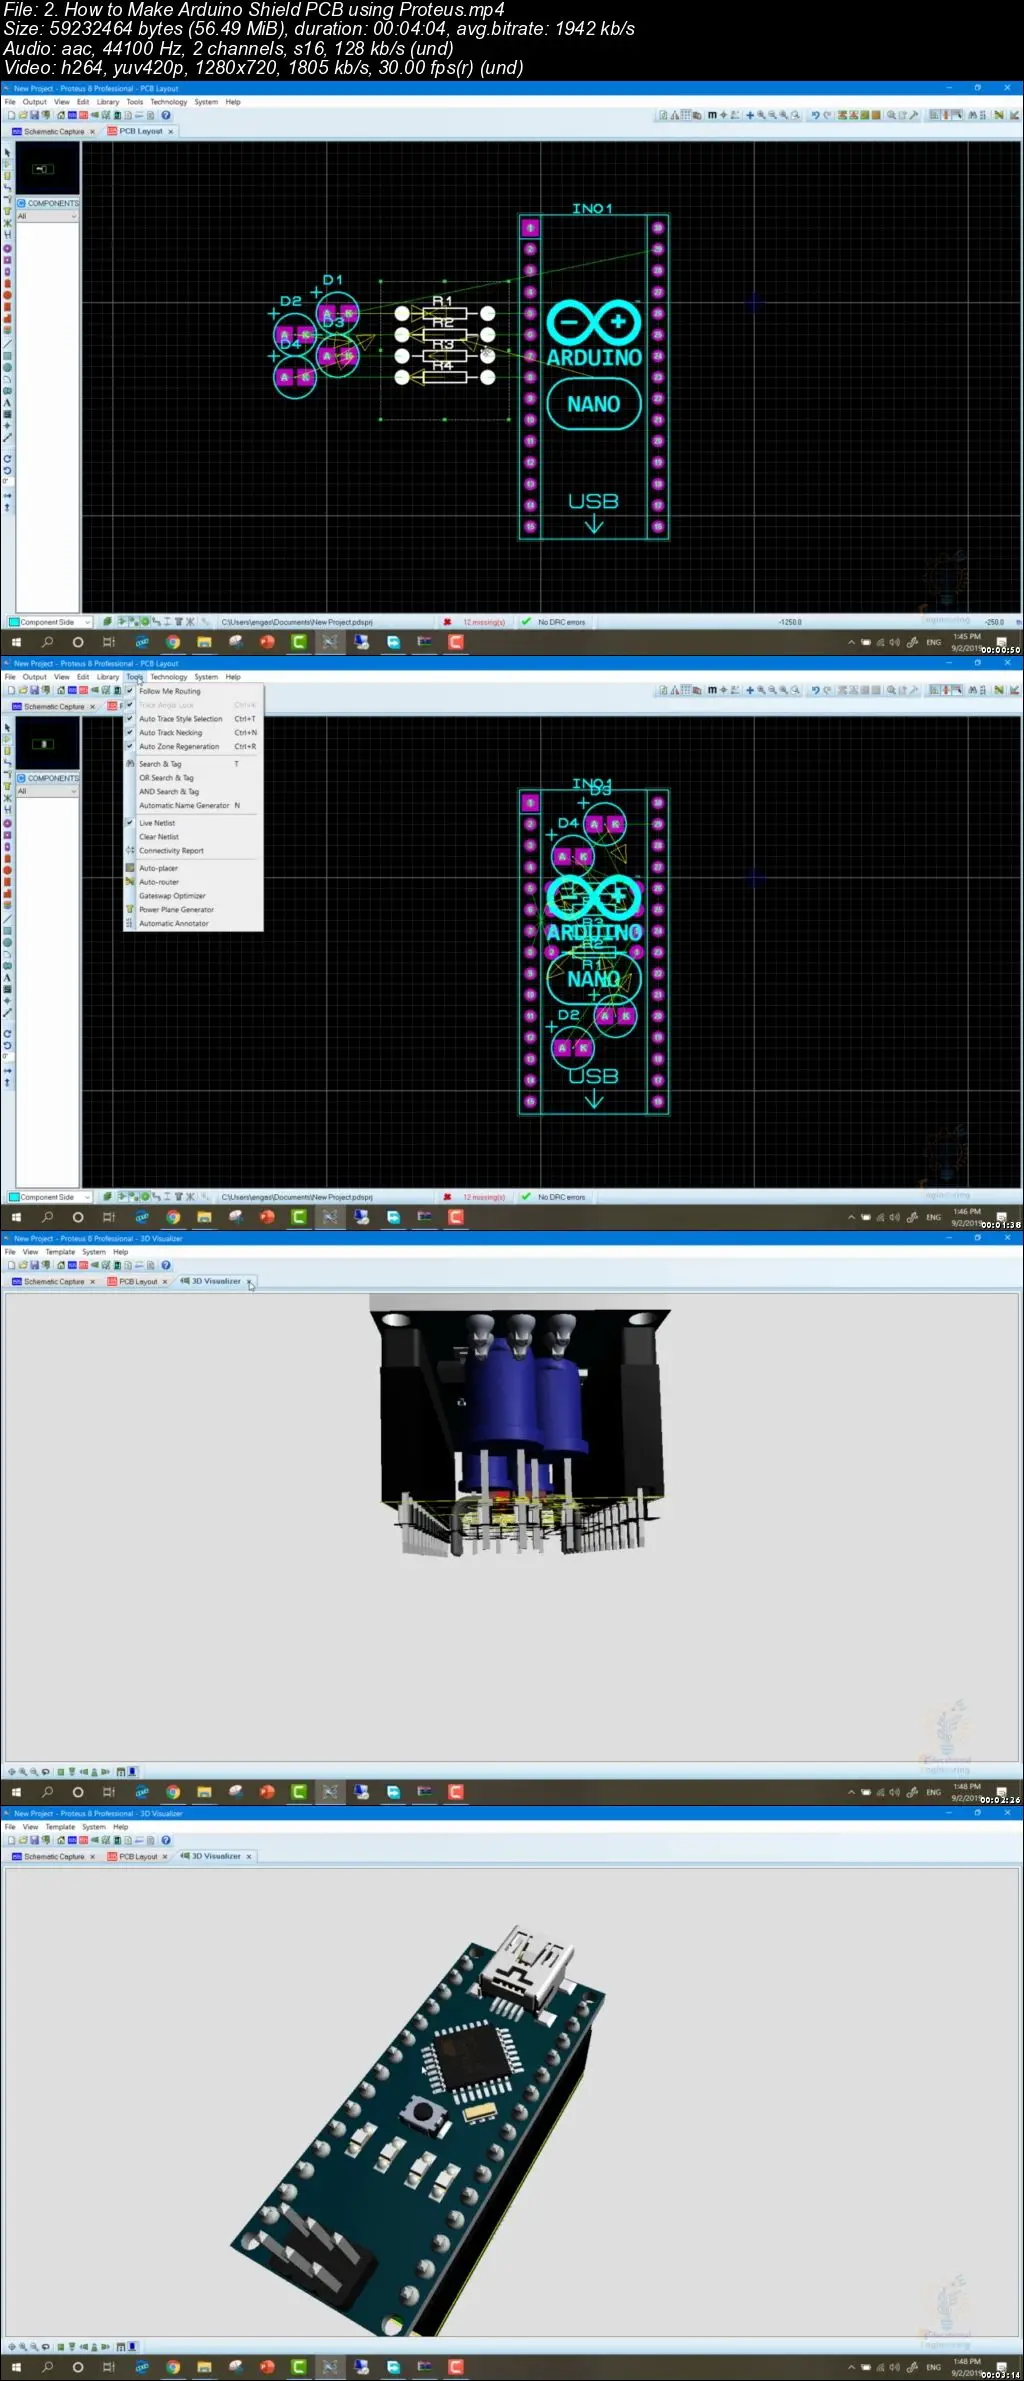The image size is (1024, 2381).
Task: Click the save icon in first frame toolbar
Action: point(34,116)
